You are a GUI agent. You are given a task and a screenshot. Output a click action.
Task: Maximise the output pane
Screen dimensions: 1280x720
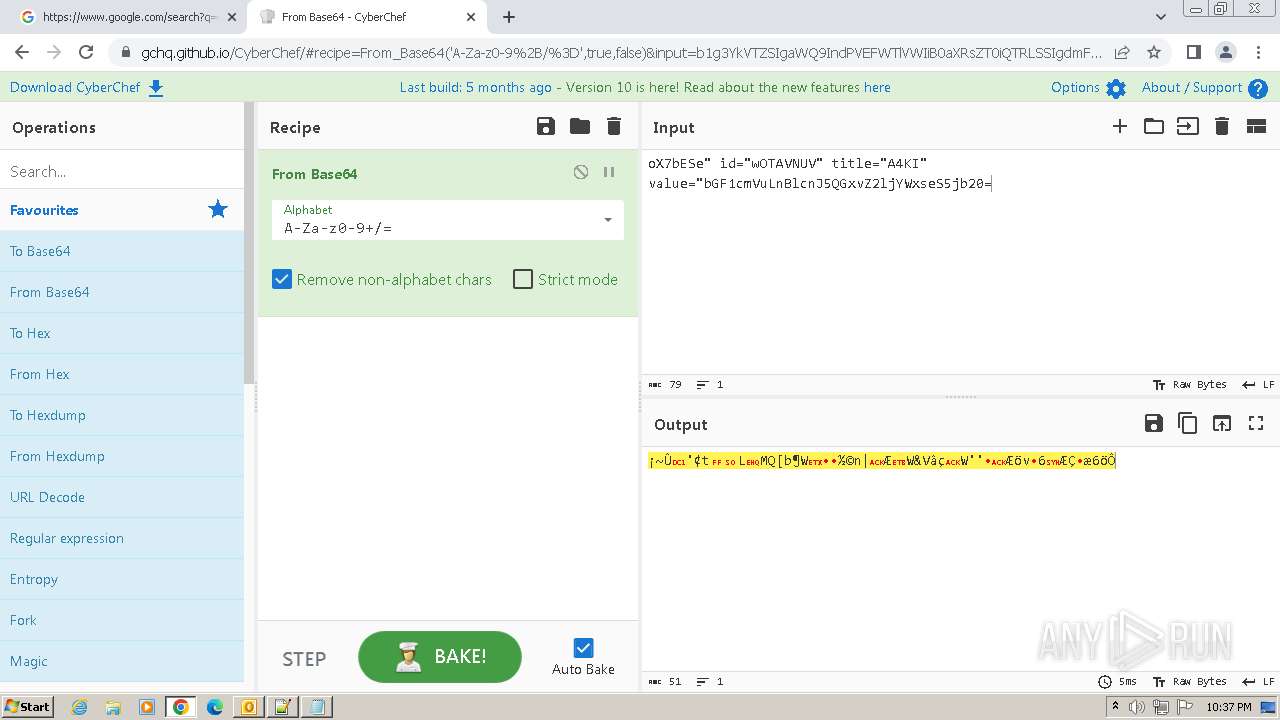point(1256,423)
